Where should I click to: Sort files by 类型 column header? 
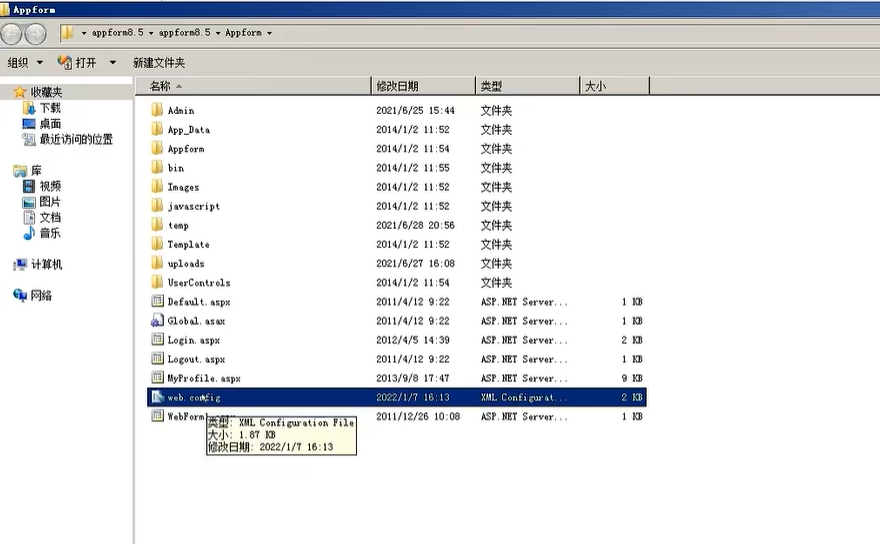pyautogui.click(x=491, y=87)
